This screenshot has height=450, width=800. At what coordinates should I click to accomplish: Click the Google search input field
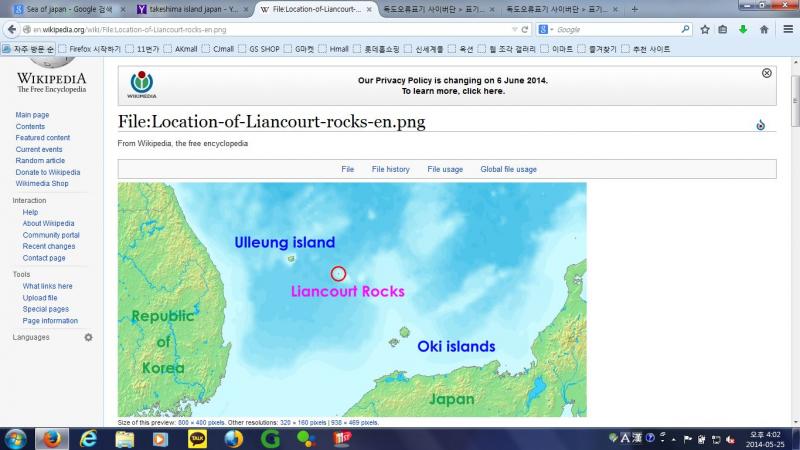click(x=617, y=30)
